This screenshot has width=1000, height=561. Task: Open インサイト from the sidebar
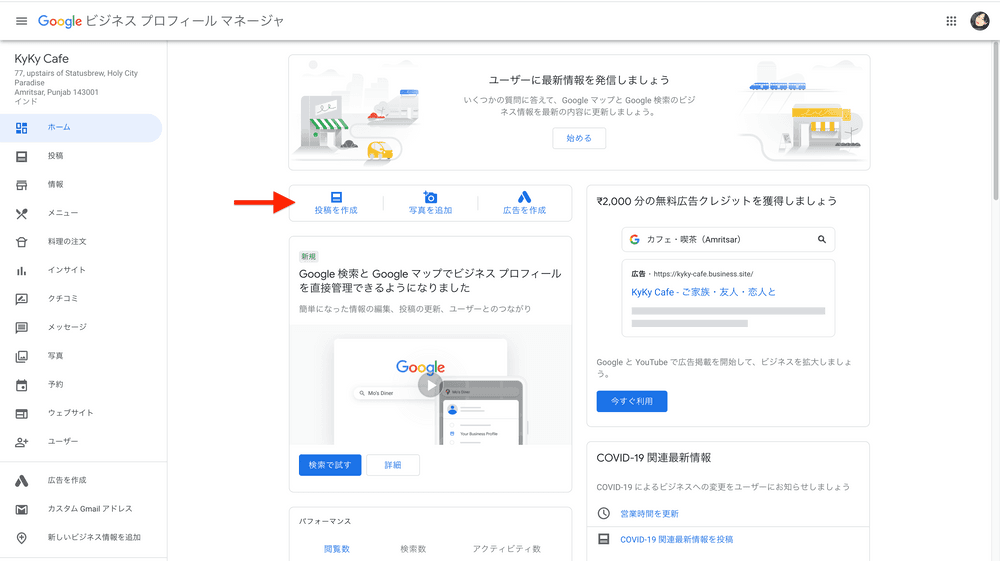(66, 270)
